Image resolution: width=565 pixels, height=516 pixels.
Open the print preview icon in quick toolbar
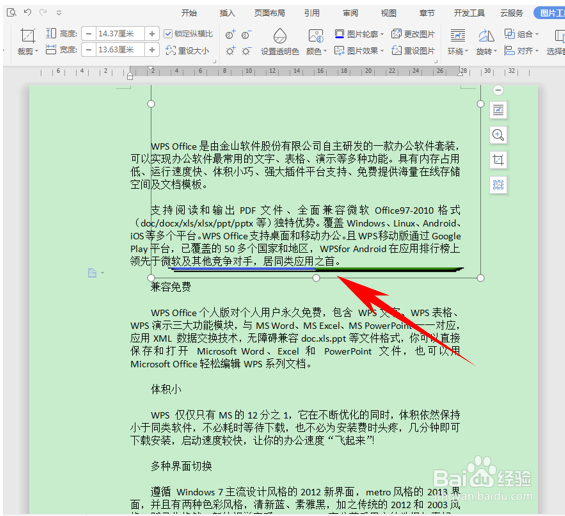pos(11,13)
